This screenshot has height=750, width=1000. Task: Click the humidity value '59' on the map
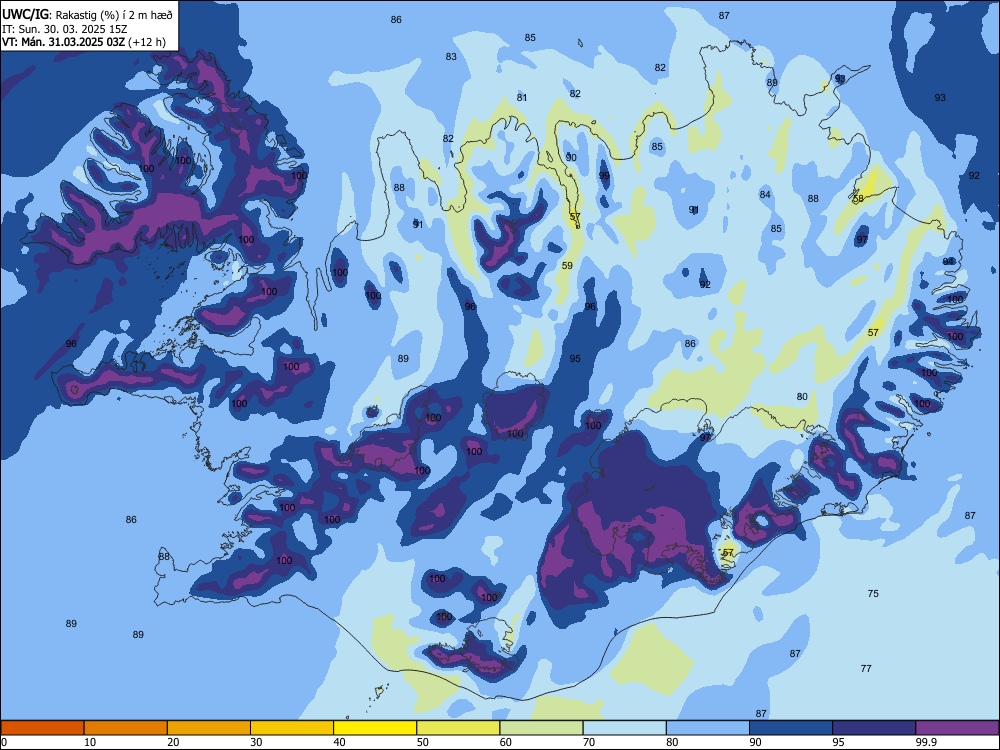click(x=567, y=266)
